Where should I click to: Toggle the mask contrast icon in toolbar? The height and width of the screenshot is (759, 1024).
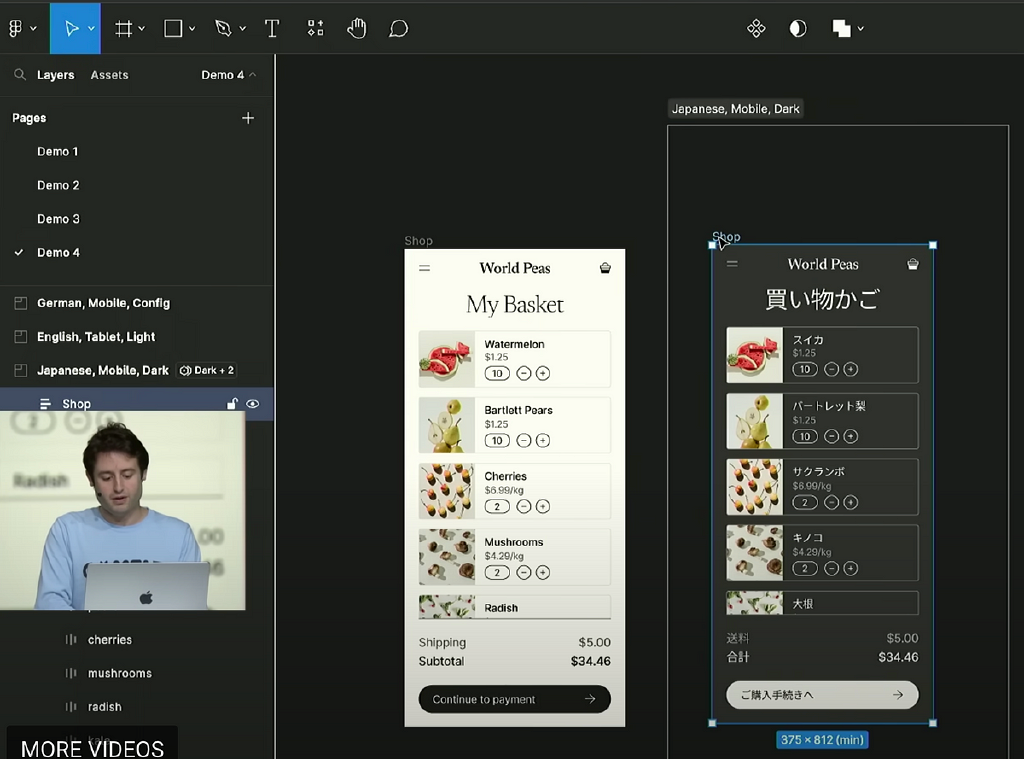pyautogui.click(x=797, y=29)
